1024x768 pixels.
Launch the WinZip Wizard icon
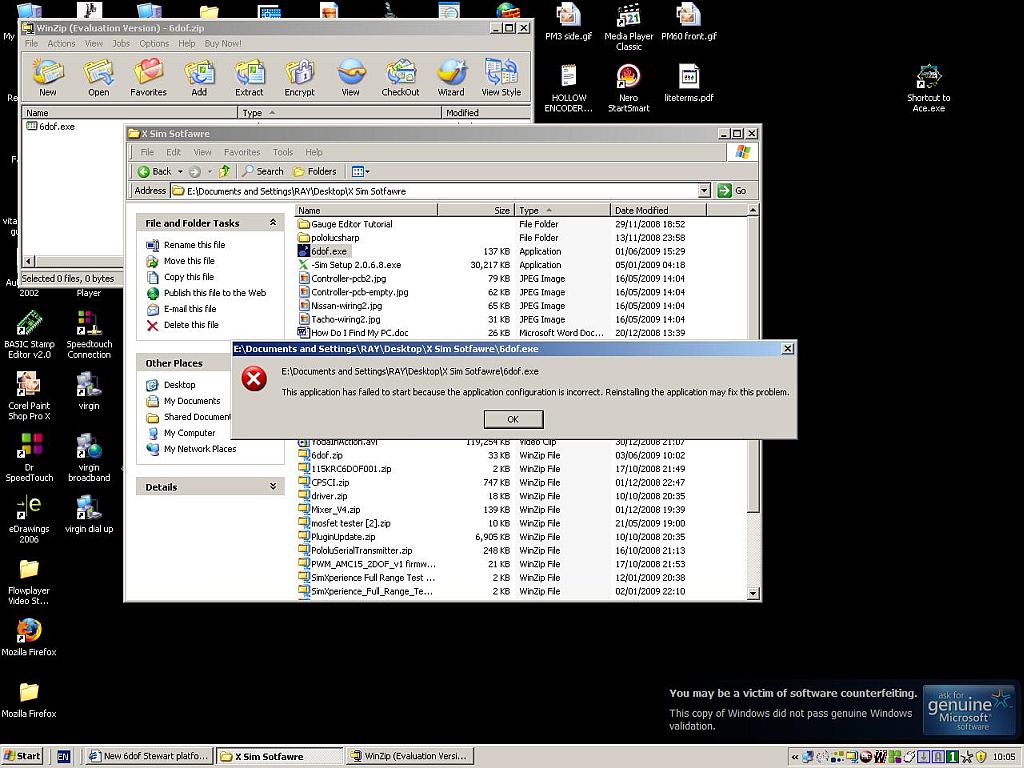pyautogui.click(x=451, y=77)
